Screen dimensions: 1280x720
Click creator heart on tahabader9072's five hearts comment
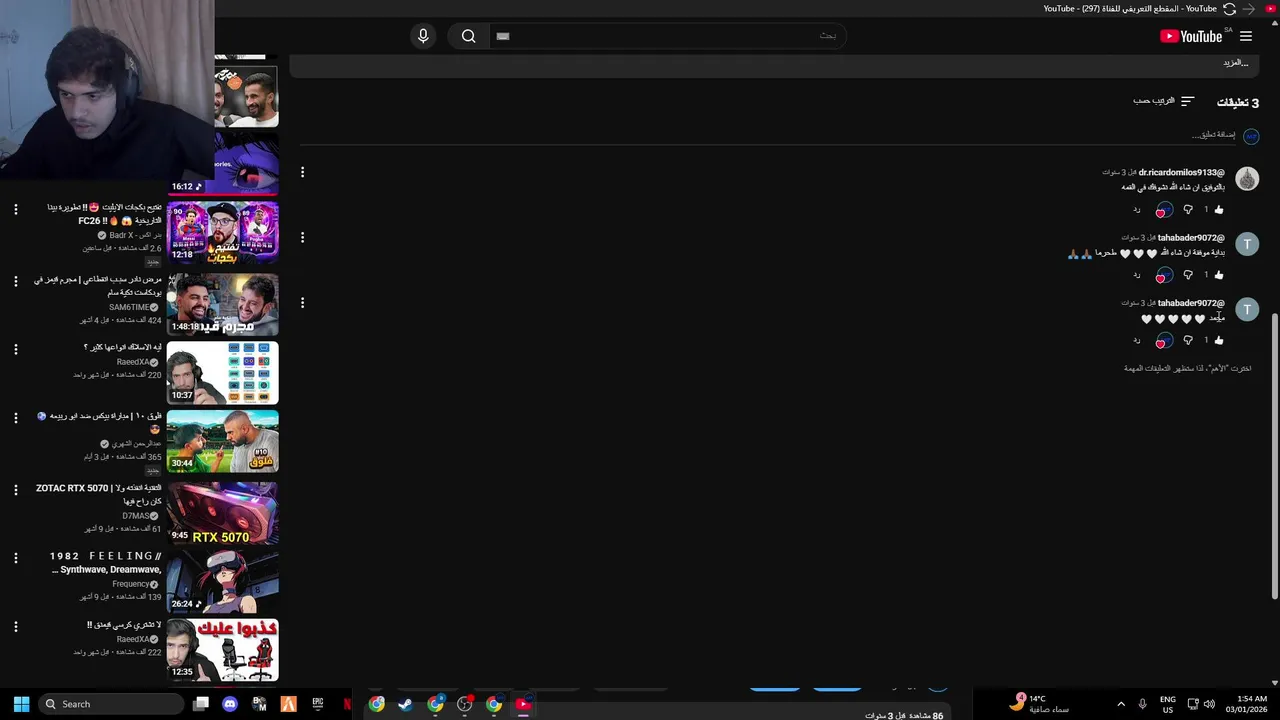[x=1164, y=341]
